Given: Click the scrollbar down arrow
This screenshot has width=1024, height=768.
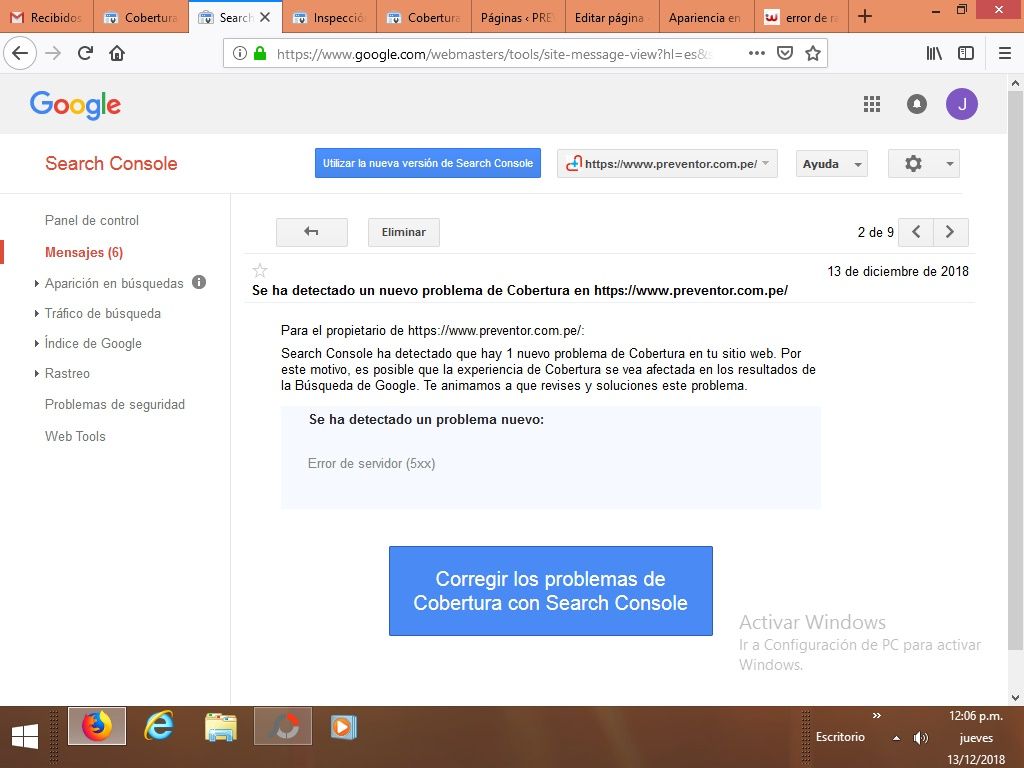Looking at the screenshot, I should click(x=1015, y=697).
